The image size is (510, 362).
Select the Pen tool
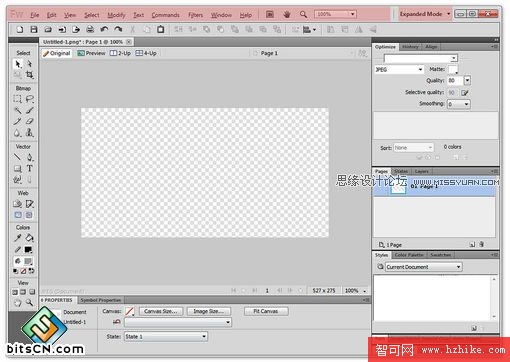pyautogui.click(x=30, y=157)
